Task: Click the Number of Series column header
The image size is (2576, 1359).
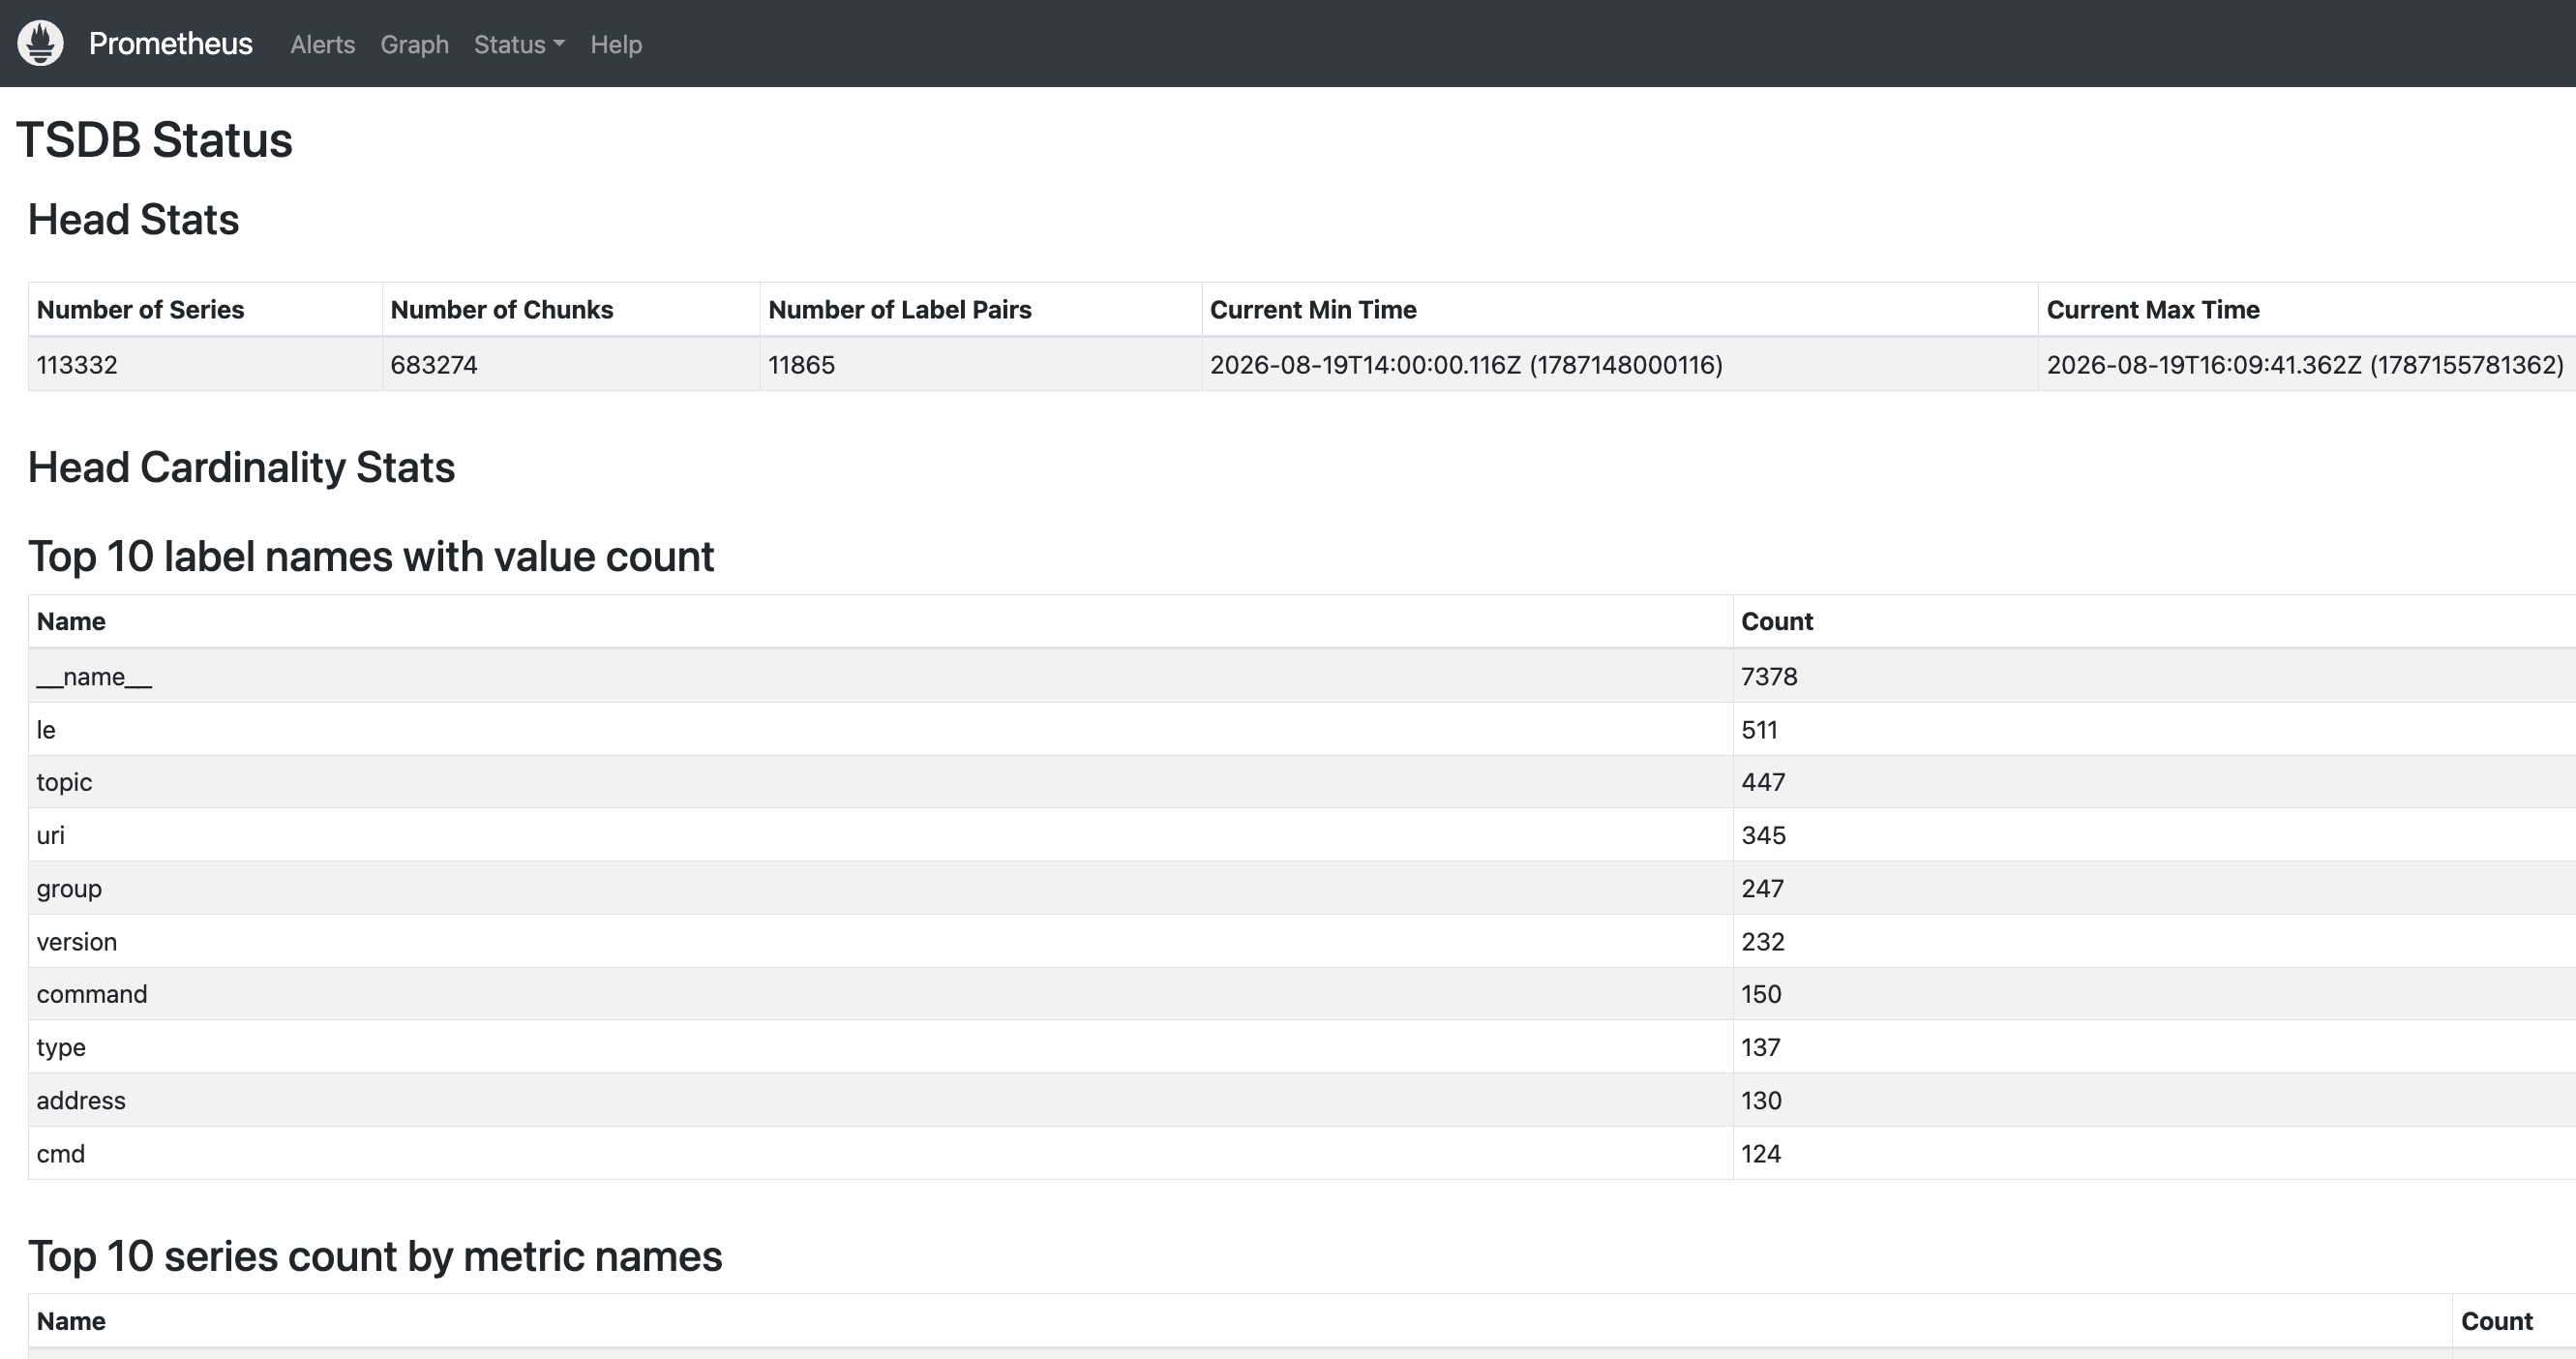Action: pos(205,310)
